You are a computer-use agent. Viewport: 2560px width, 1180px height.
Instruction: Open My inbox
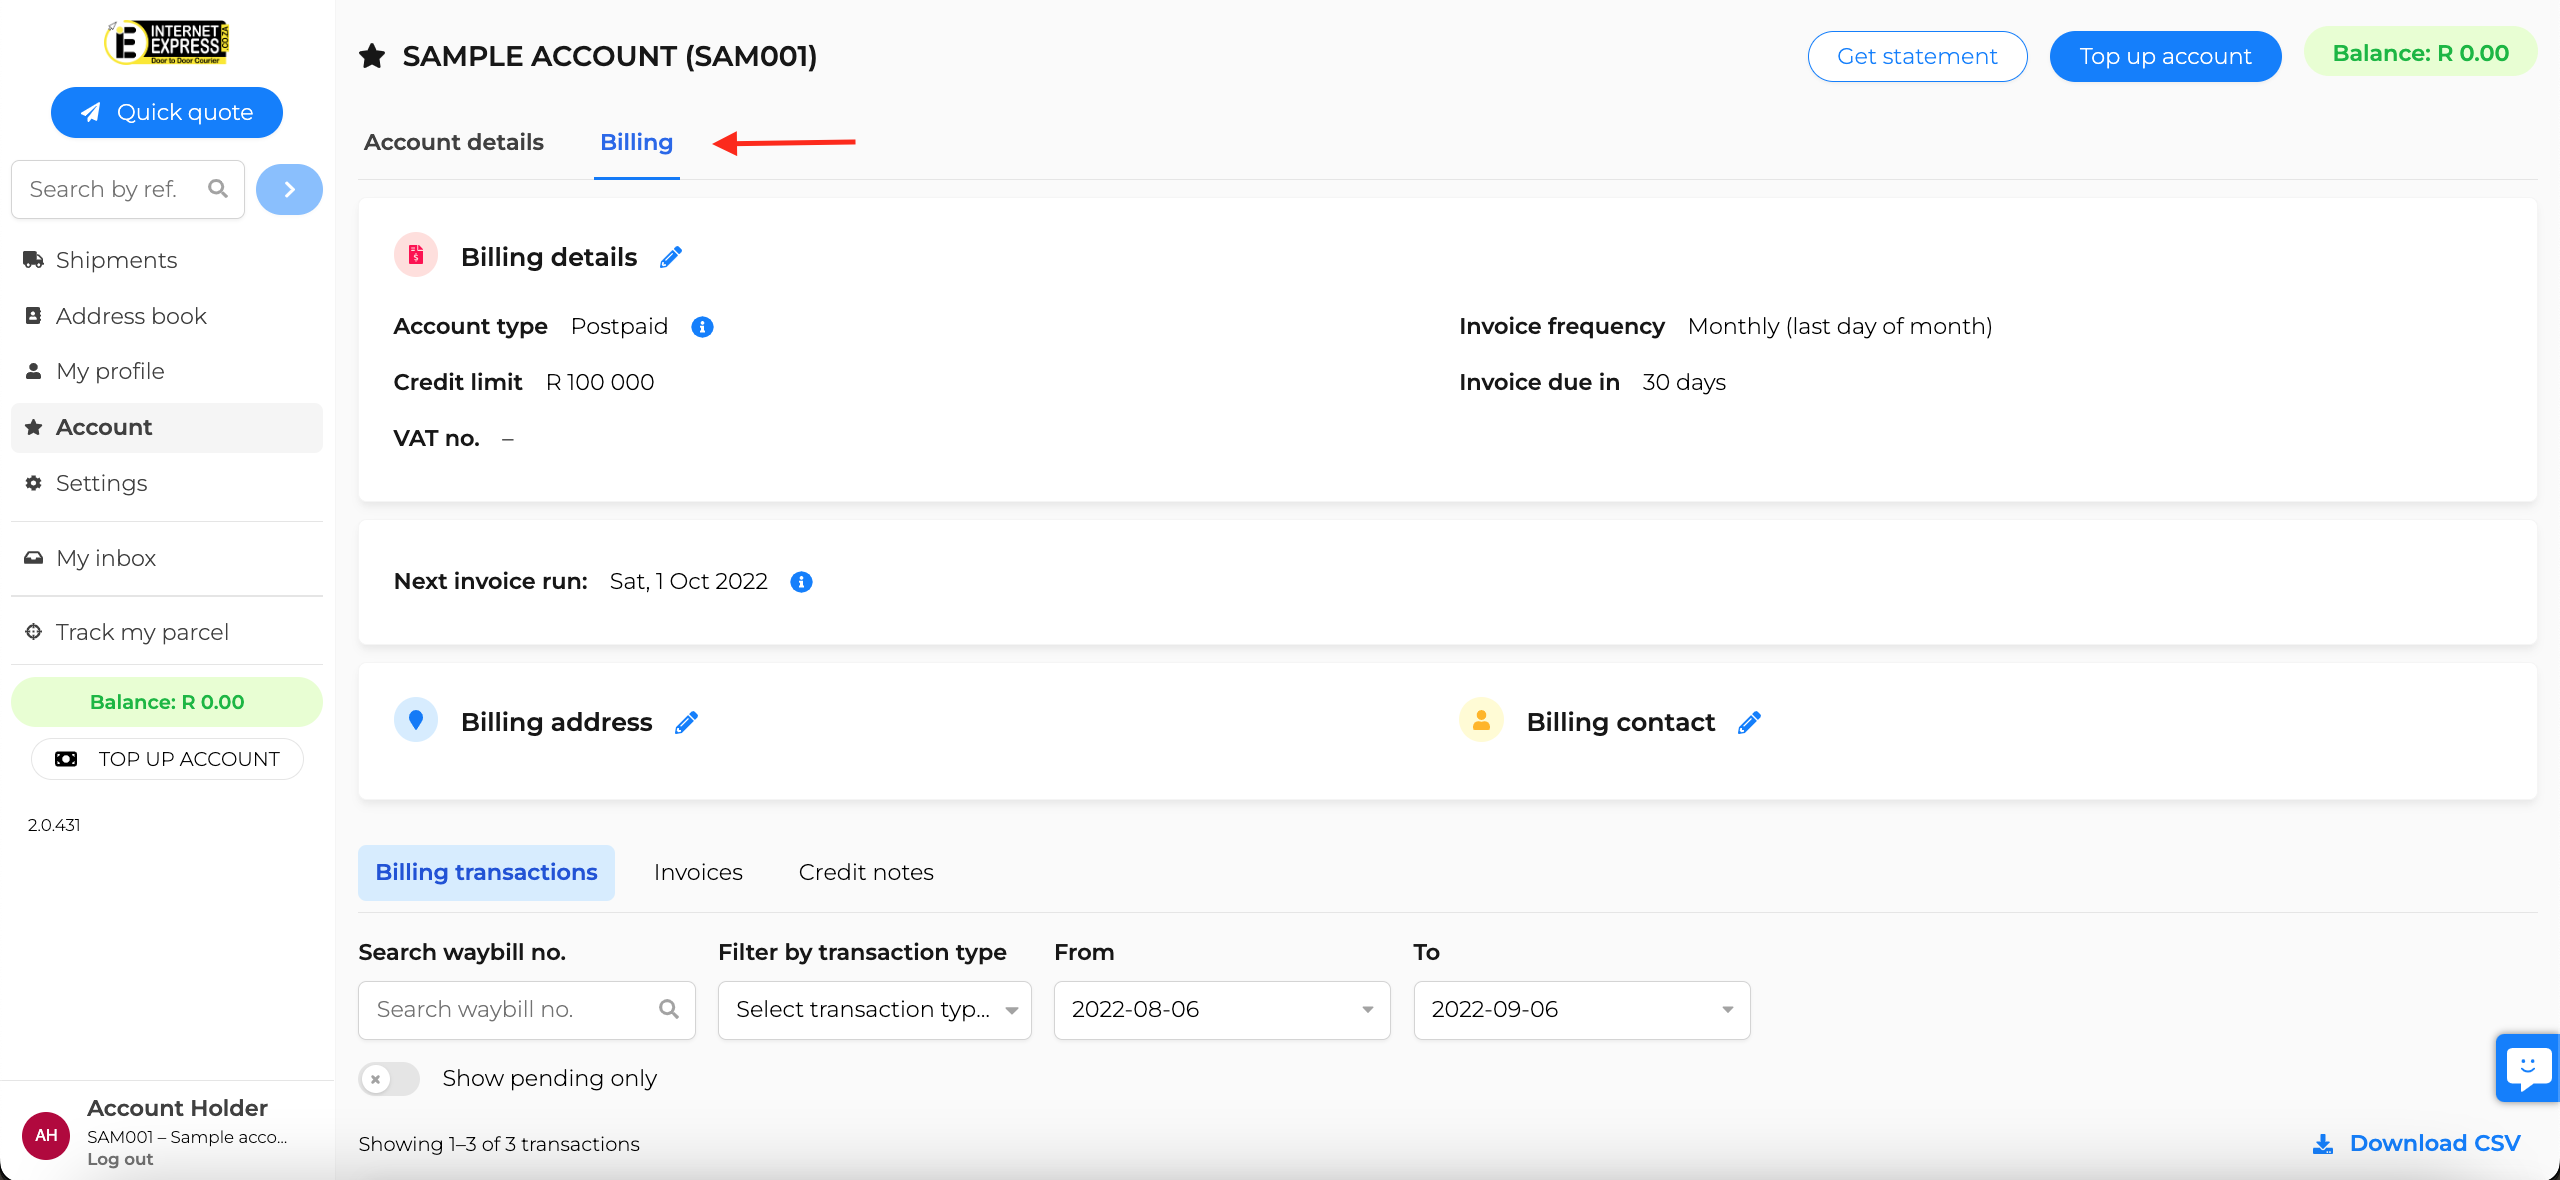pos(166,558)
